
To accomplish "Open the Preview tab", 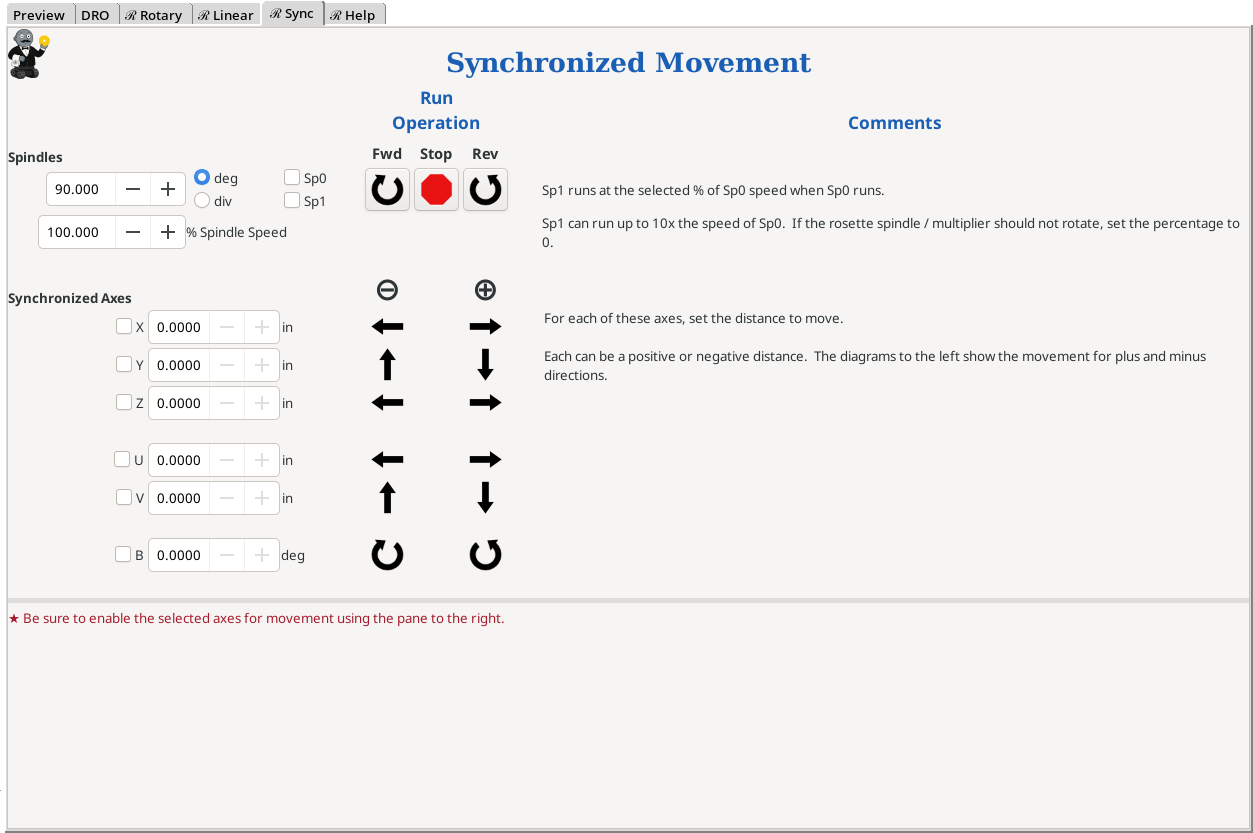I will 39,15.
